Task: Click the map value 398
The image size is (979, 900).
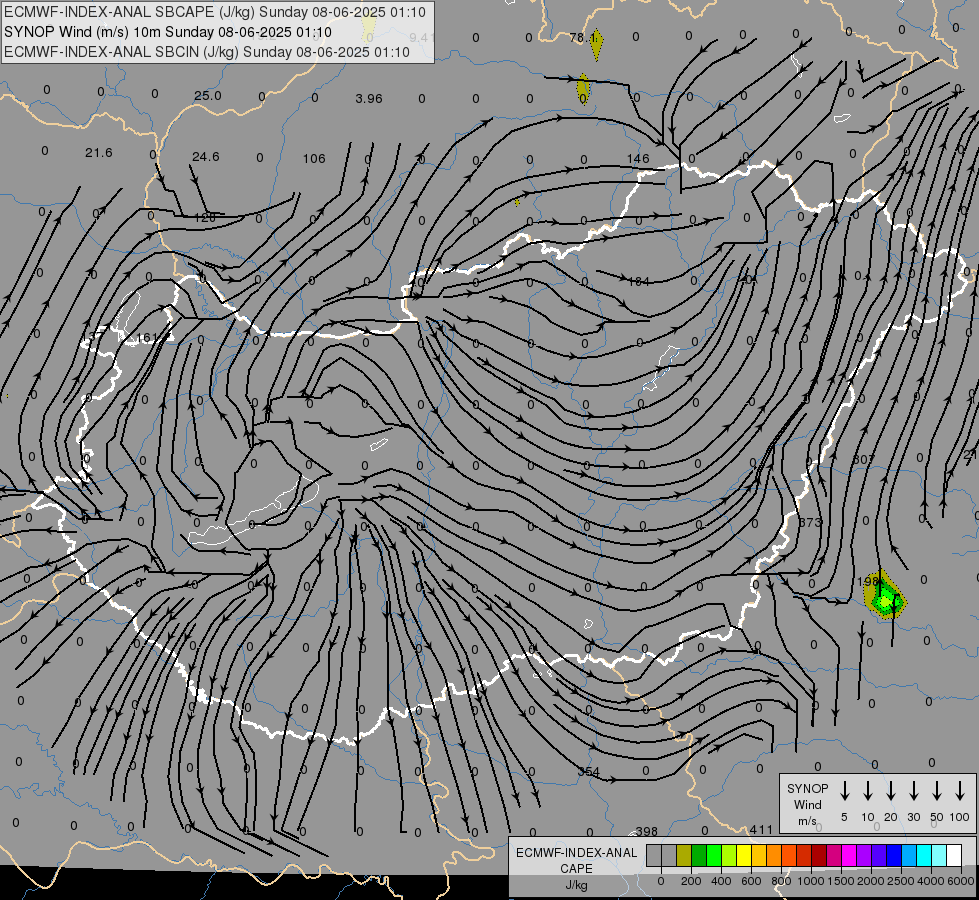Action: point(646,831)
